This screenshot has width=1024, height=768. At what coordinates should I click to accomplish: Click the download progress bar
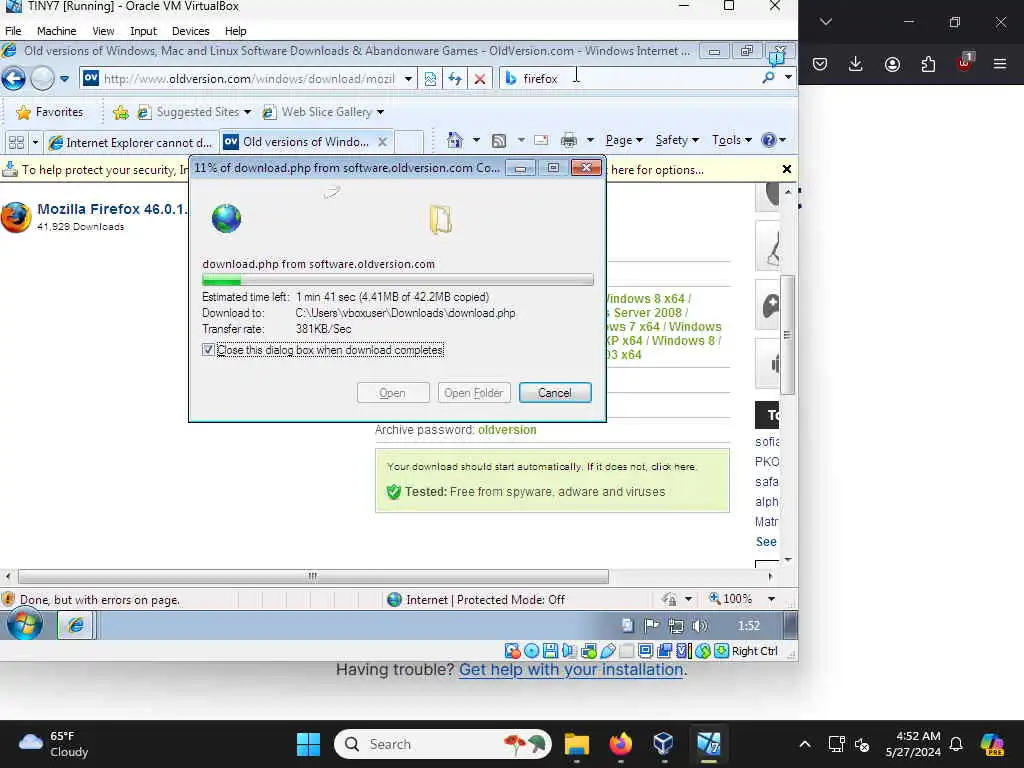click(398, 280)
